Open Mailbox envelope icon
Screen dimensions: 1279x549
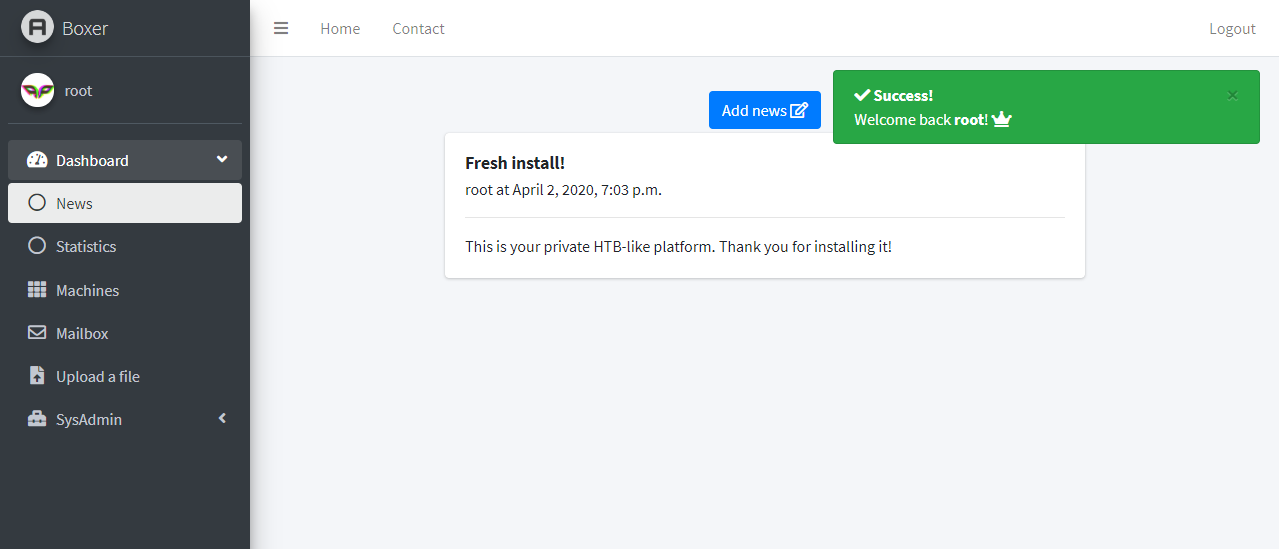37,333
